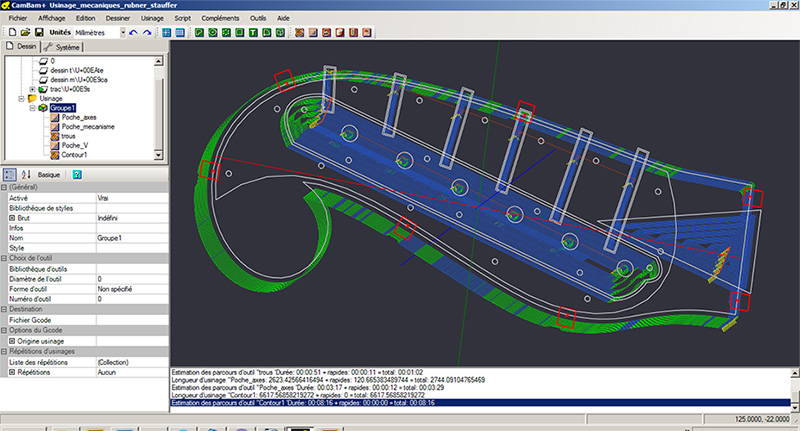The width and height of the screenshot is (800, 431).
Task: Click the log panel scroll up arrow
Action: pos(795,373)
